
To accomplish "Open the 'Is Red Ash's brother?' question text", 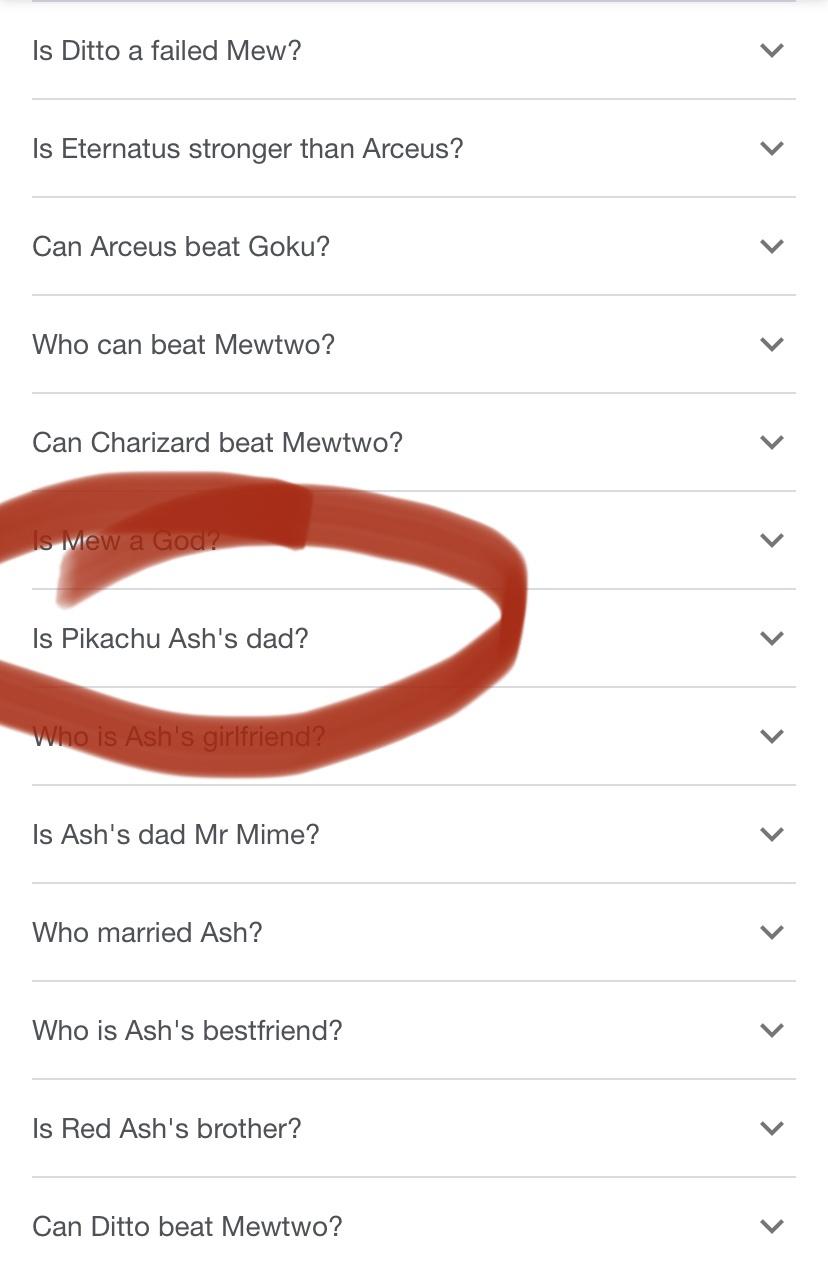I will point(166,1128).
